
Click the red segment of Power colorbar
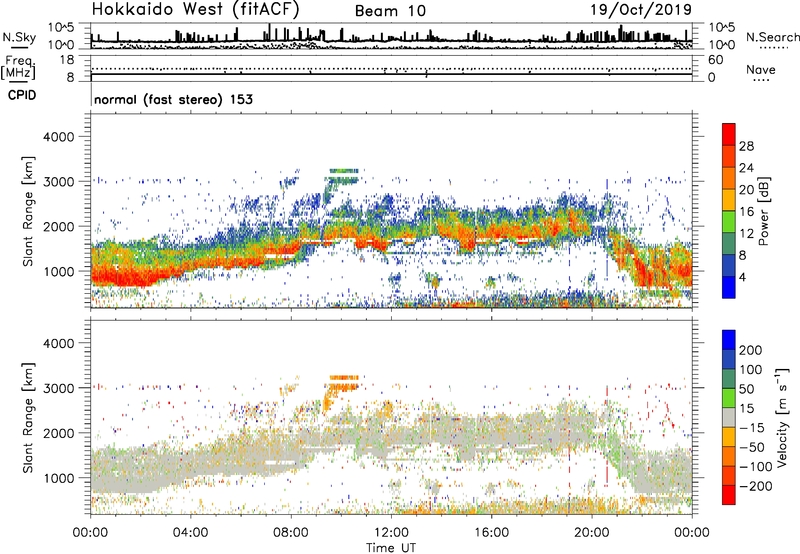click(729, 134)
